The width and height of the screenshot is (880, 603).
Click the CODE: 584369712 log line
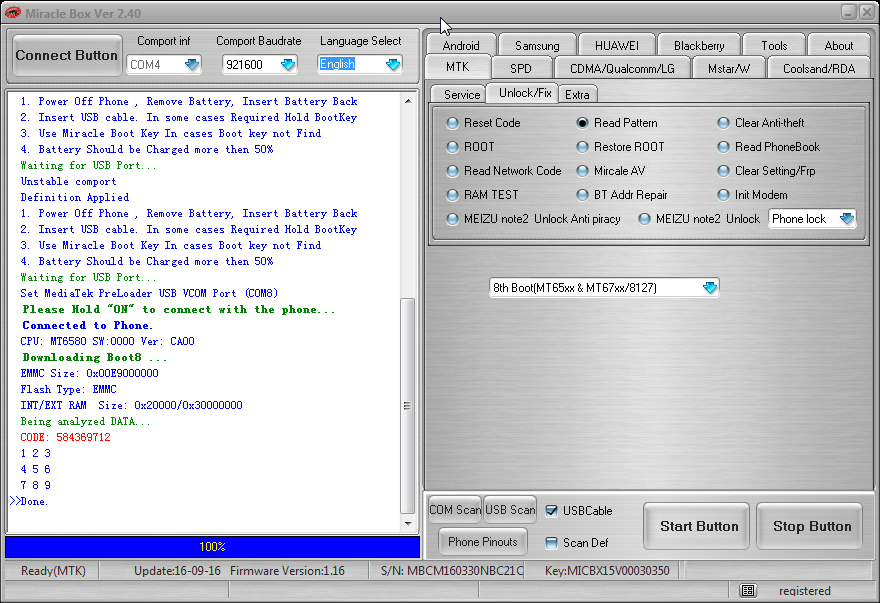tap(66, 437)
